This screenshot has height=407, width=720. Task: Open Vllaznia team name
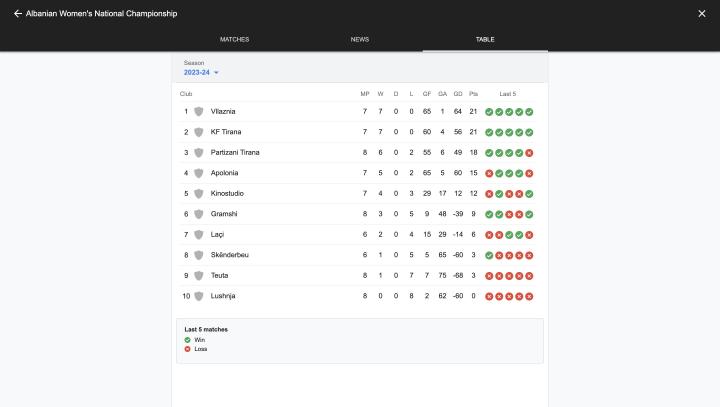click(223, 112)
